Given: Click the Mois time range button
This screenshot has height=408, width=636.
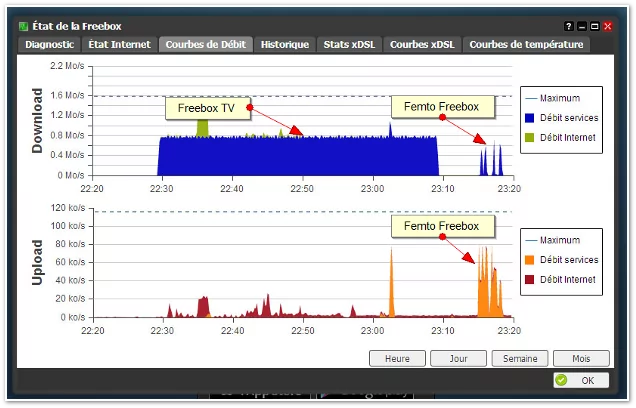Looking at the screenshot, I should coord(581,358).
